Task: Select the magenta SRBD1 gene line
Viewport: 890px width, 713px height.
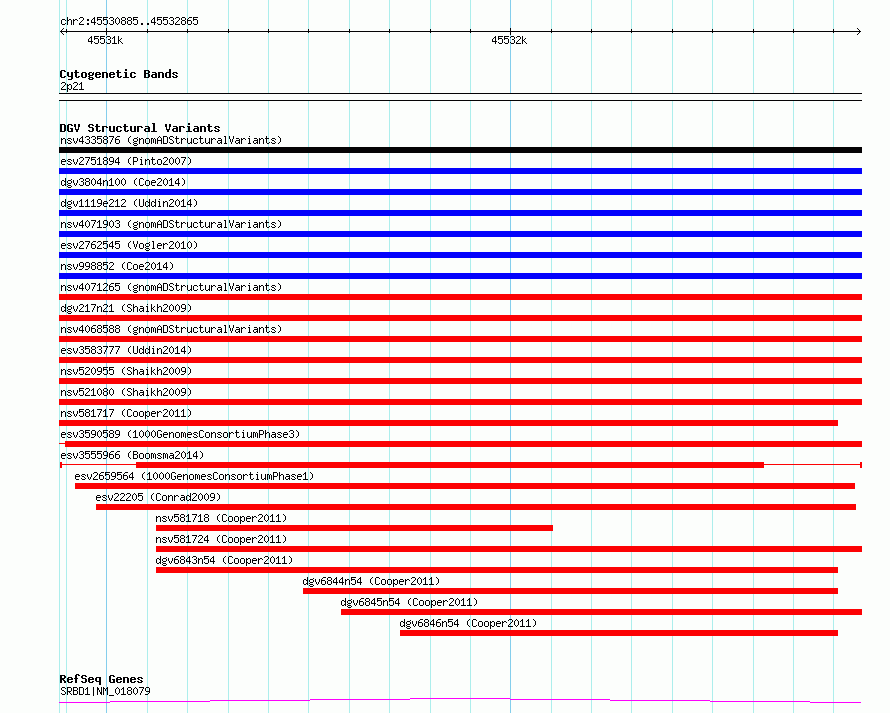Action: tap(460, 701)
